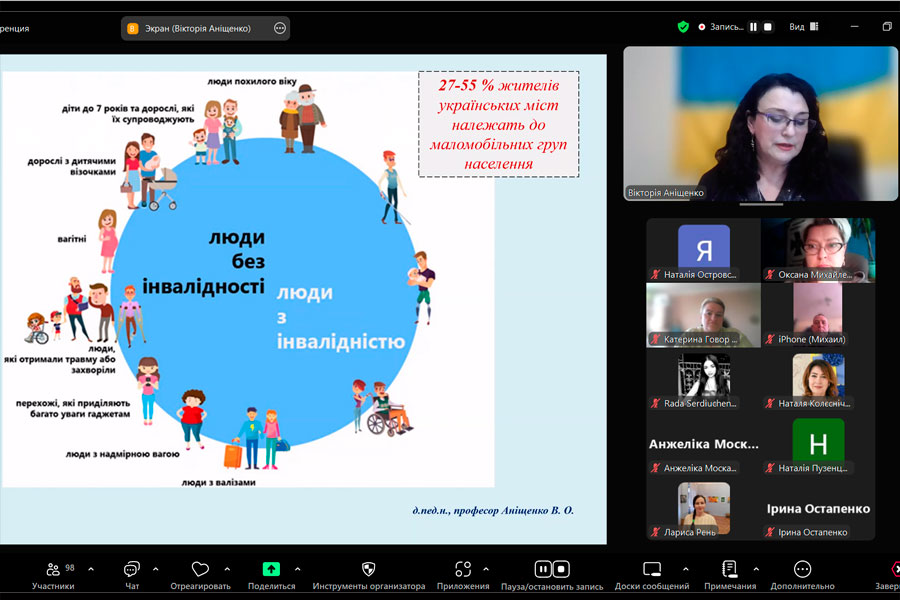
Task: Pause recording from the top bar
Action: (x=753, y=27)
